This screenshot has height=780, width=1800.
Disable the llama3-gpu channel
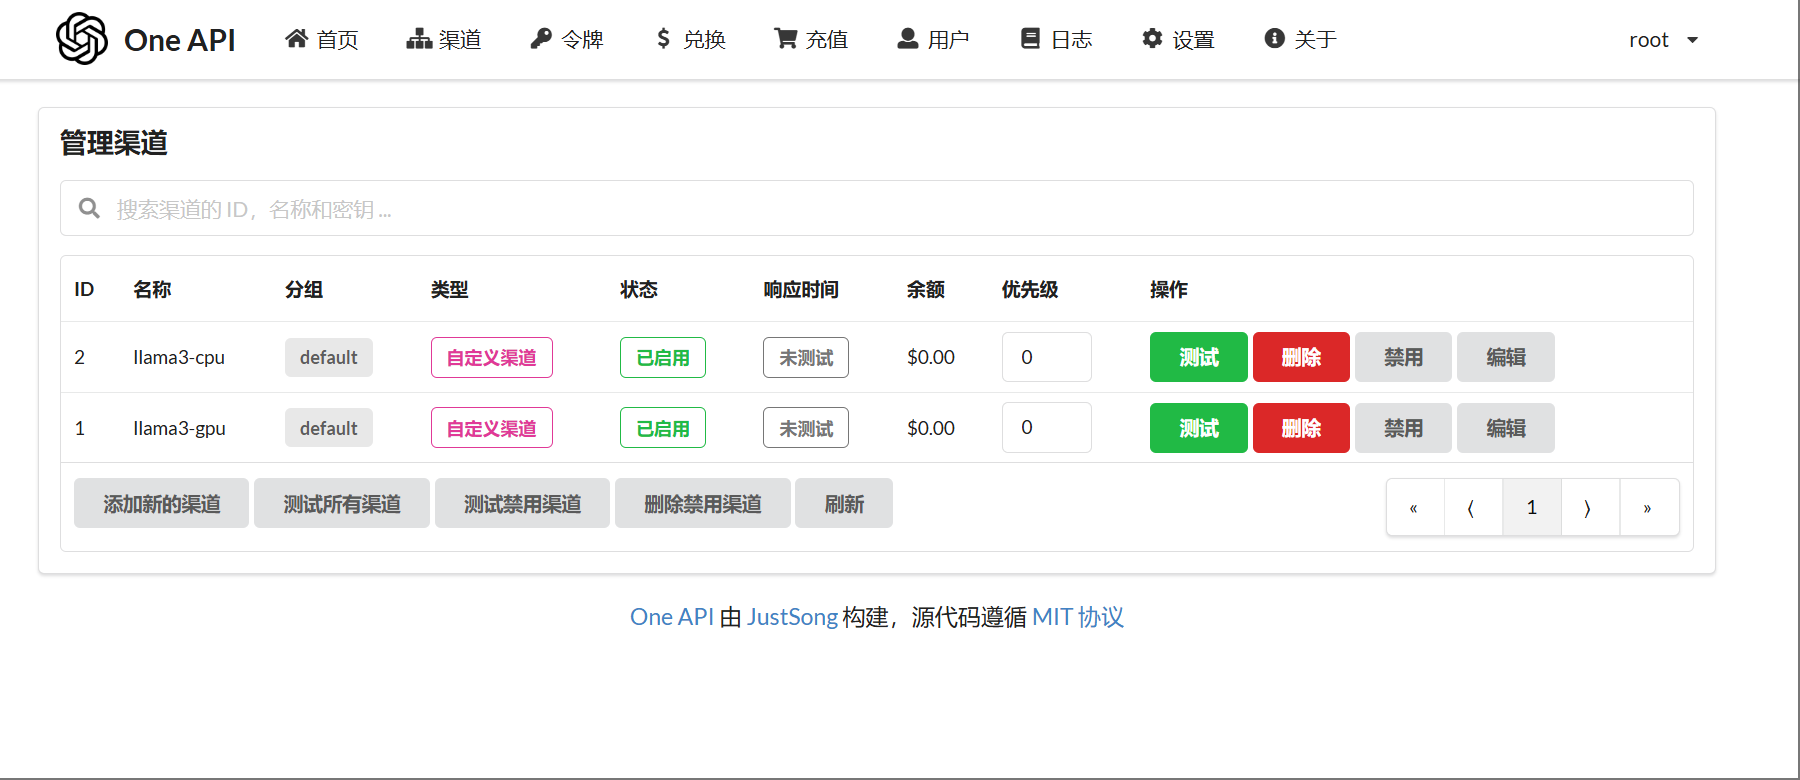point(1402,428)
